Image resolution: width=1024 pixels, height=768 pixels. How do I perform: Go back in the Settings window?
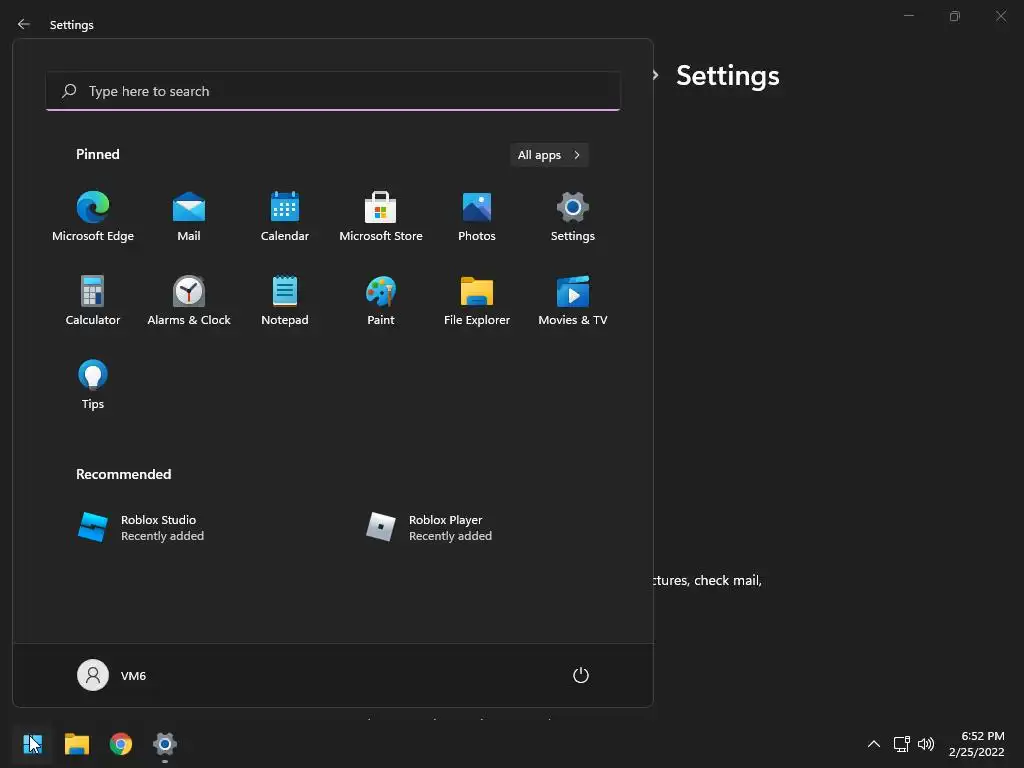pyautogui.click(x=24, y=24)
